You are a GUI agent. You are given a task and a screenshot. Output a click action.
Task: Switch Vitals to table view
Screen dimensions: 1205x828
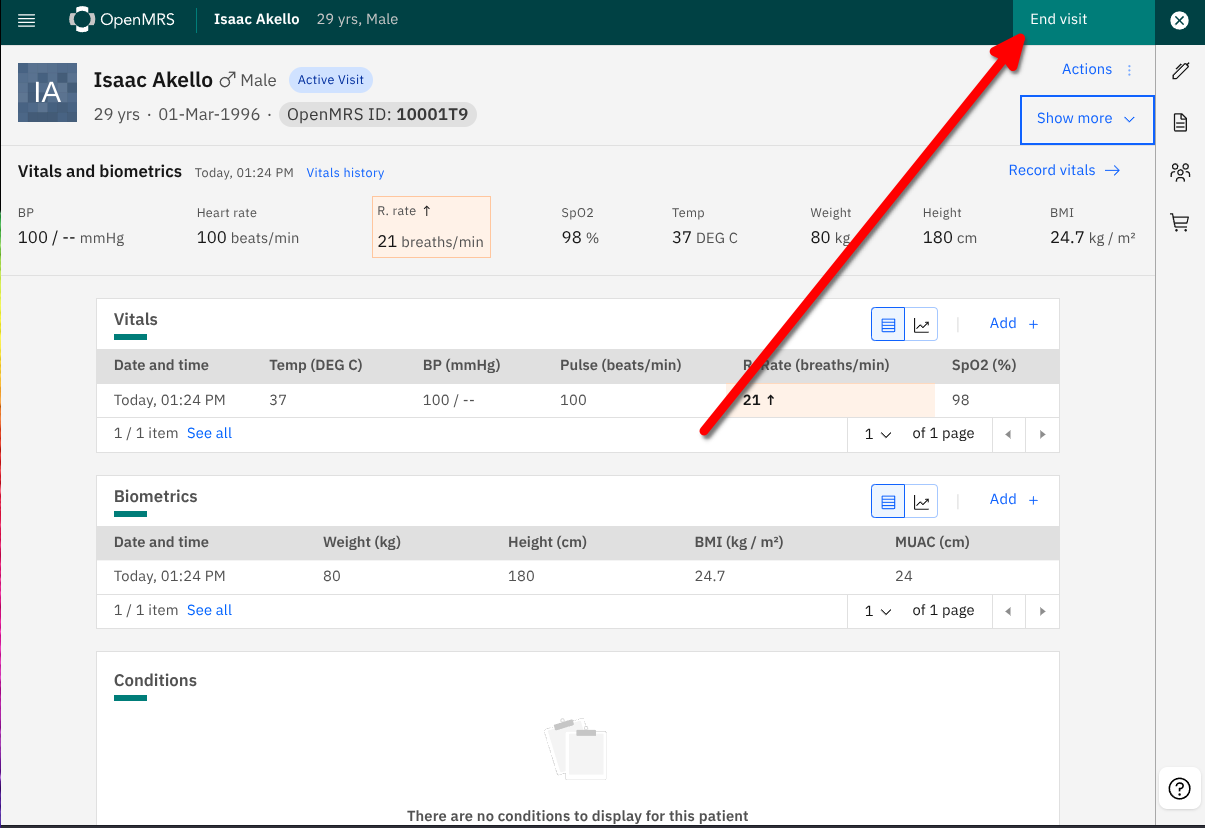888,324
